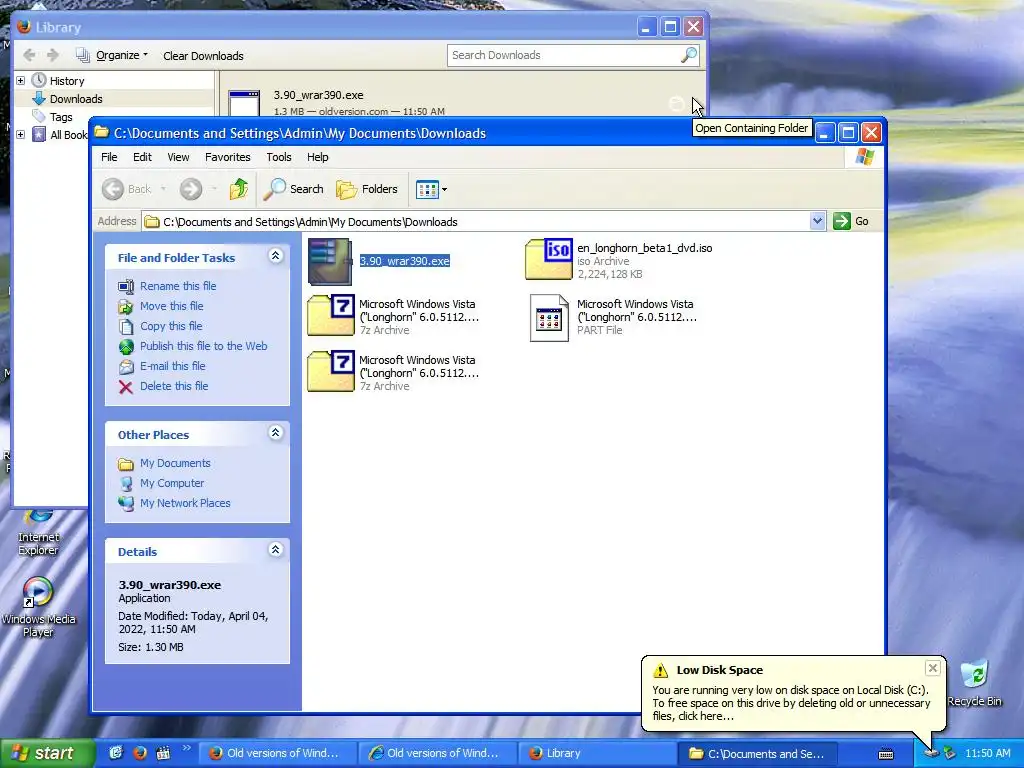
Task: Open the Back history dropdown arrow
Action: (163, 189)
